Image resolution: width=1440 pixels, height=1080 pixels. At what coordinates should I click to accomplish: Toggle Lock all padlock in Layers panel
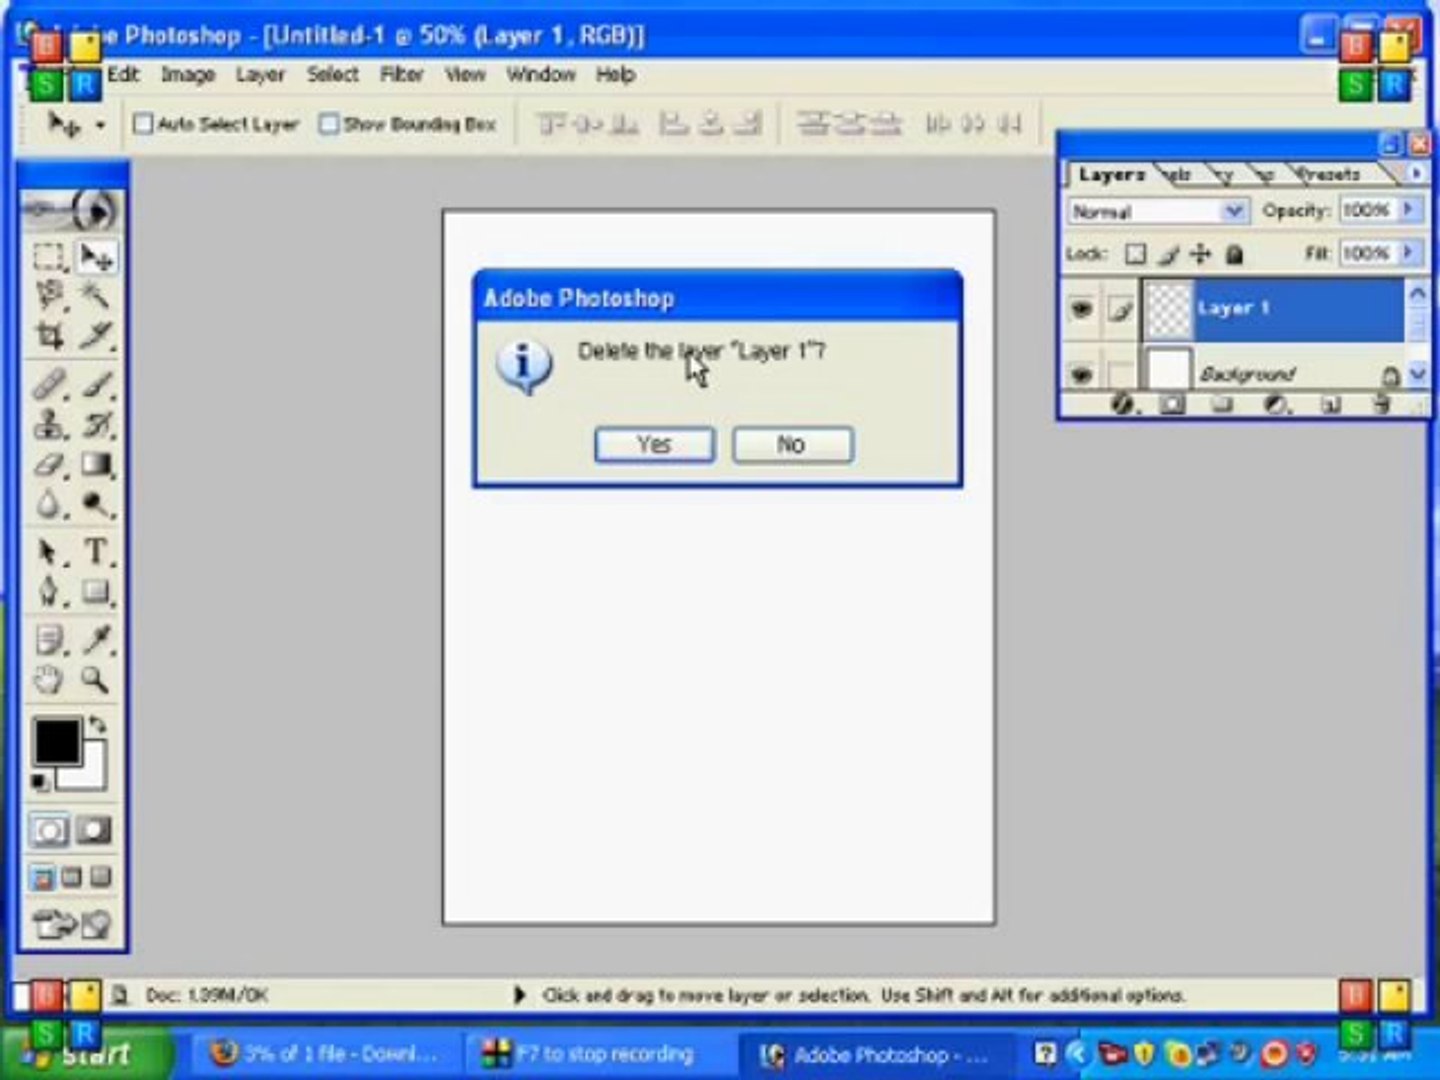(1234, 254)
